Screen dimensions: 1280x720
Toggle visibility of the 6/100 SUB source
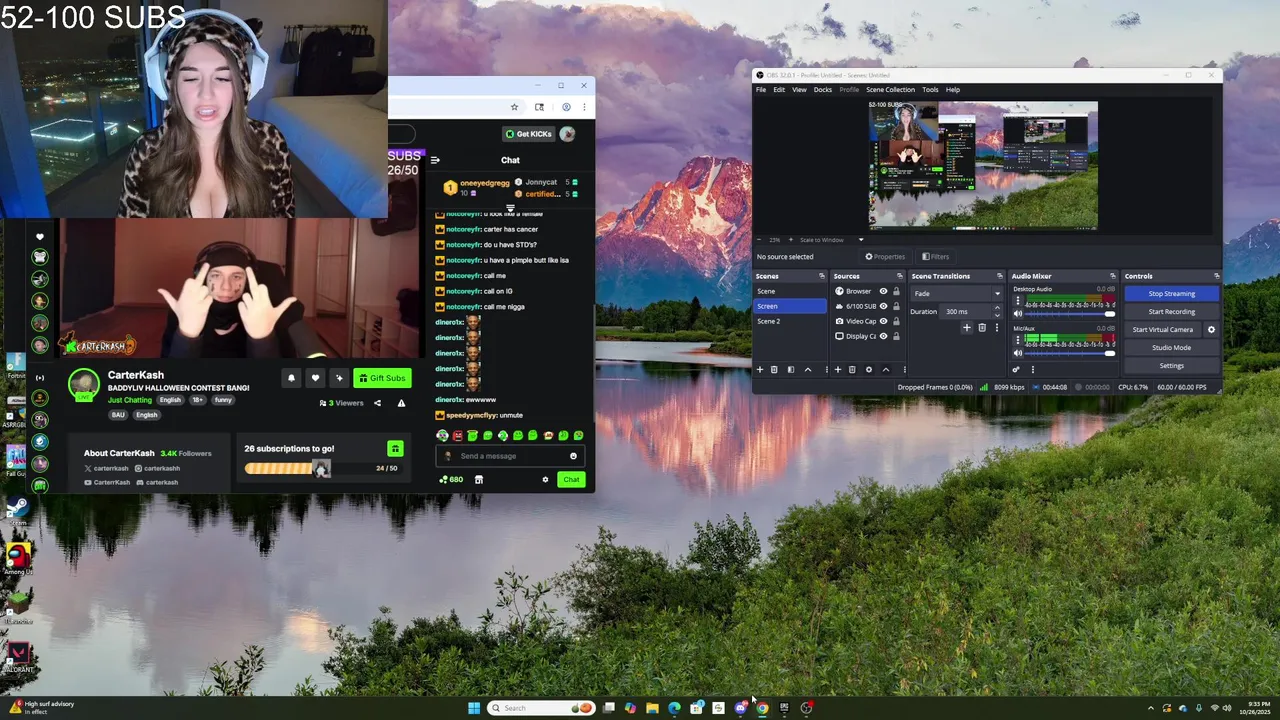tap(883, 306)
